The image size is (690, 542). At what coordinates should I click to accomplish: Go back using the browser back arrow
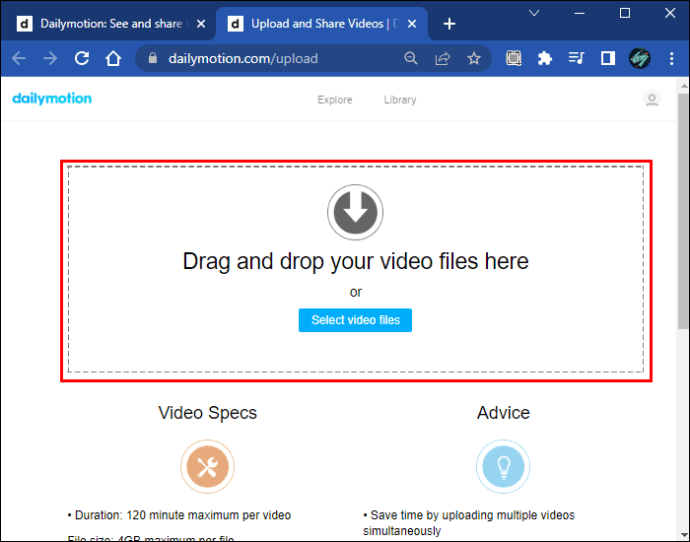coord(19,58)
